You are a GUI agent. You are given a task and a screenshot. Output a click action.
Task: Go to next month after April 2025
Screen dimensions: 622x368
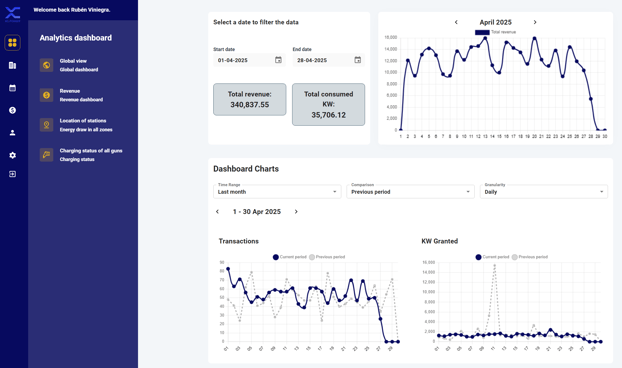tap(535, 22)
